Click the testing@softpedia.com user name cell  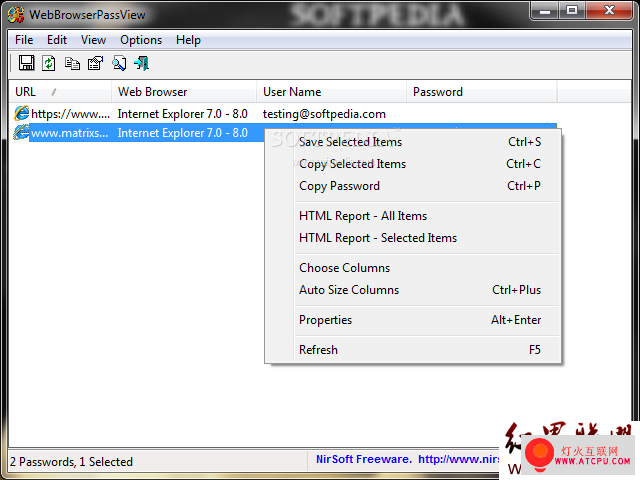tap(324, 114)
